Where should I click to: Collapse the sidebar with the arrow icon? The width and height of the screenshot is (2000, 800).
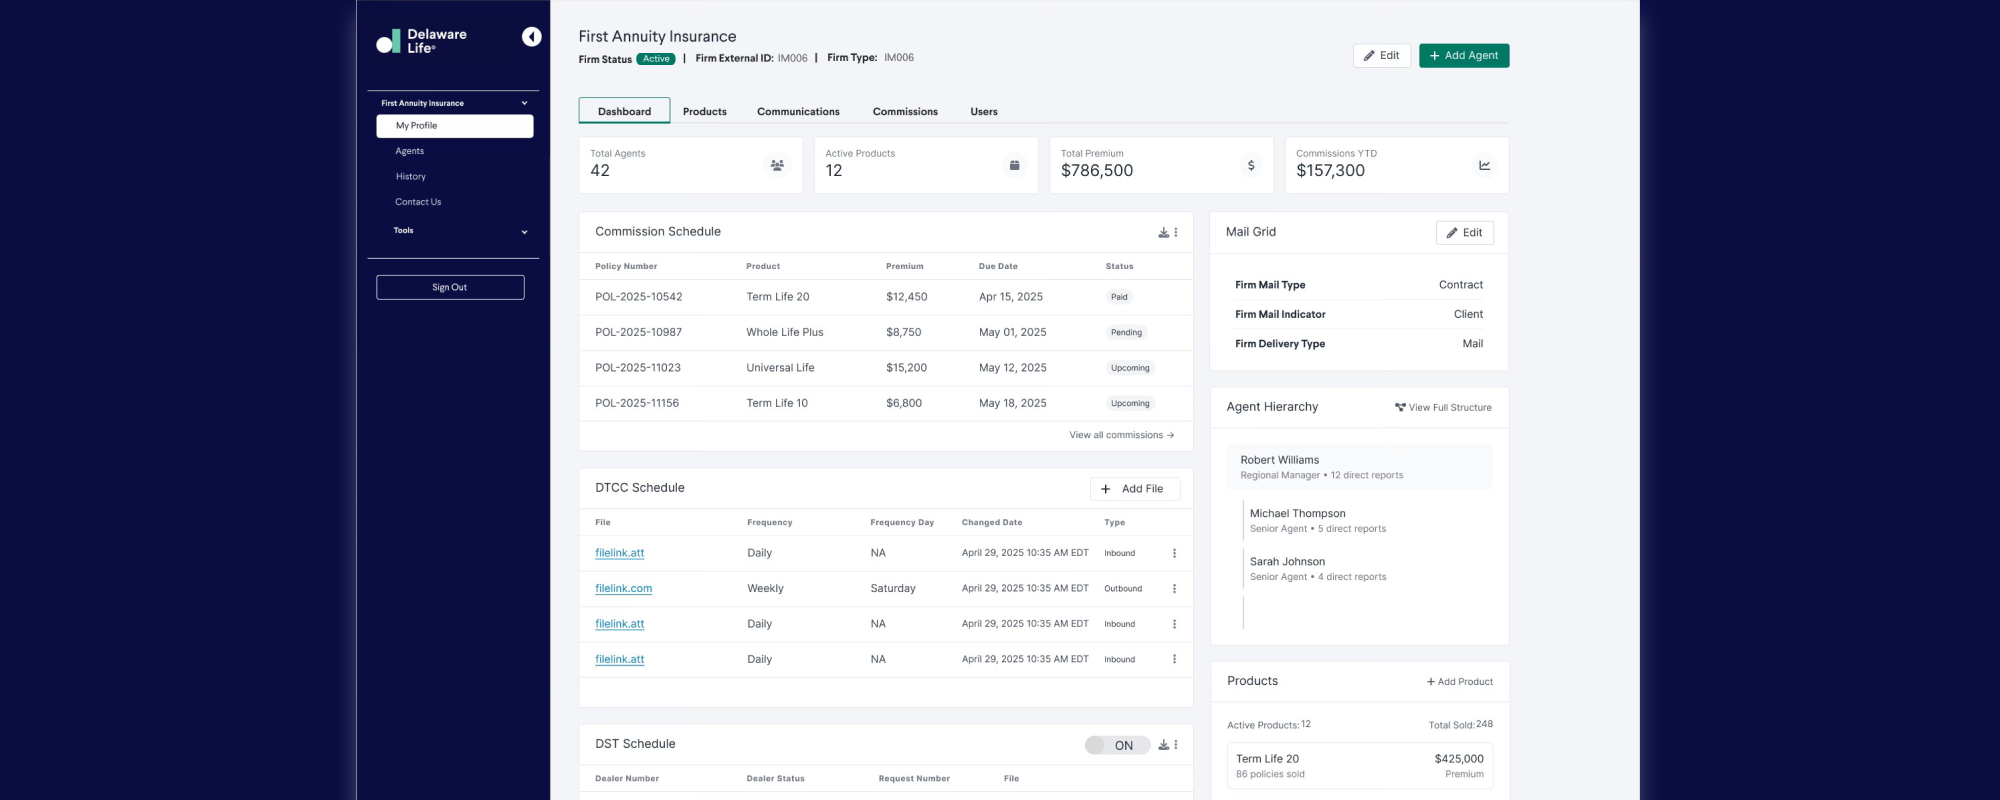tap(532, 37)
